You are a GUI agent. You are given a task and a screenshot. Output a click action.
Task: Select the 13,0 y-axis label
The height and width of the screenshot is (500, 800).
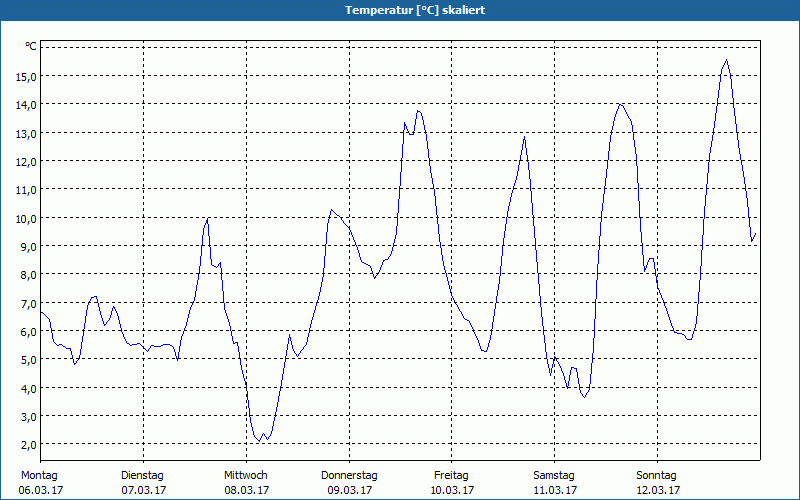coord(25,133)
